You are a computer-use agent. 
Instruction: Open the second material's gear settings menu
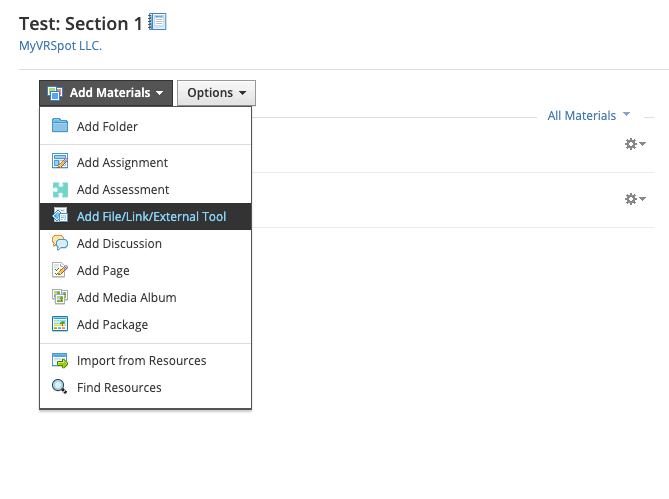(x=634, y=199)
